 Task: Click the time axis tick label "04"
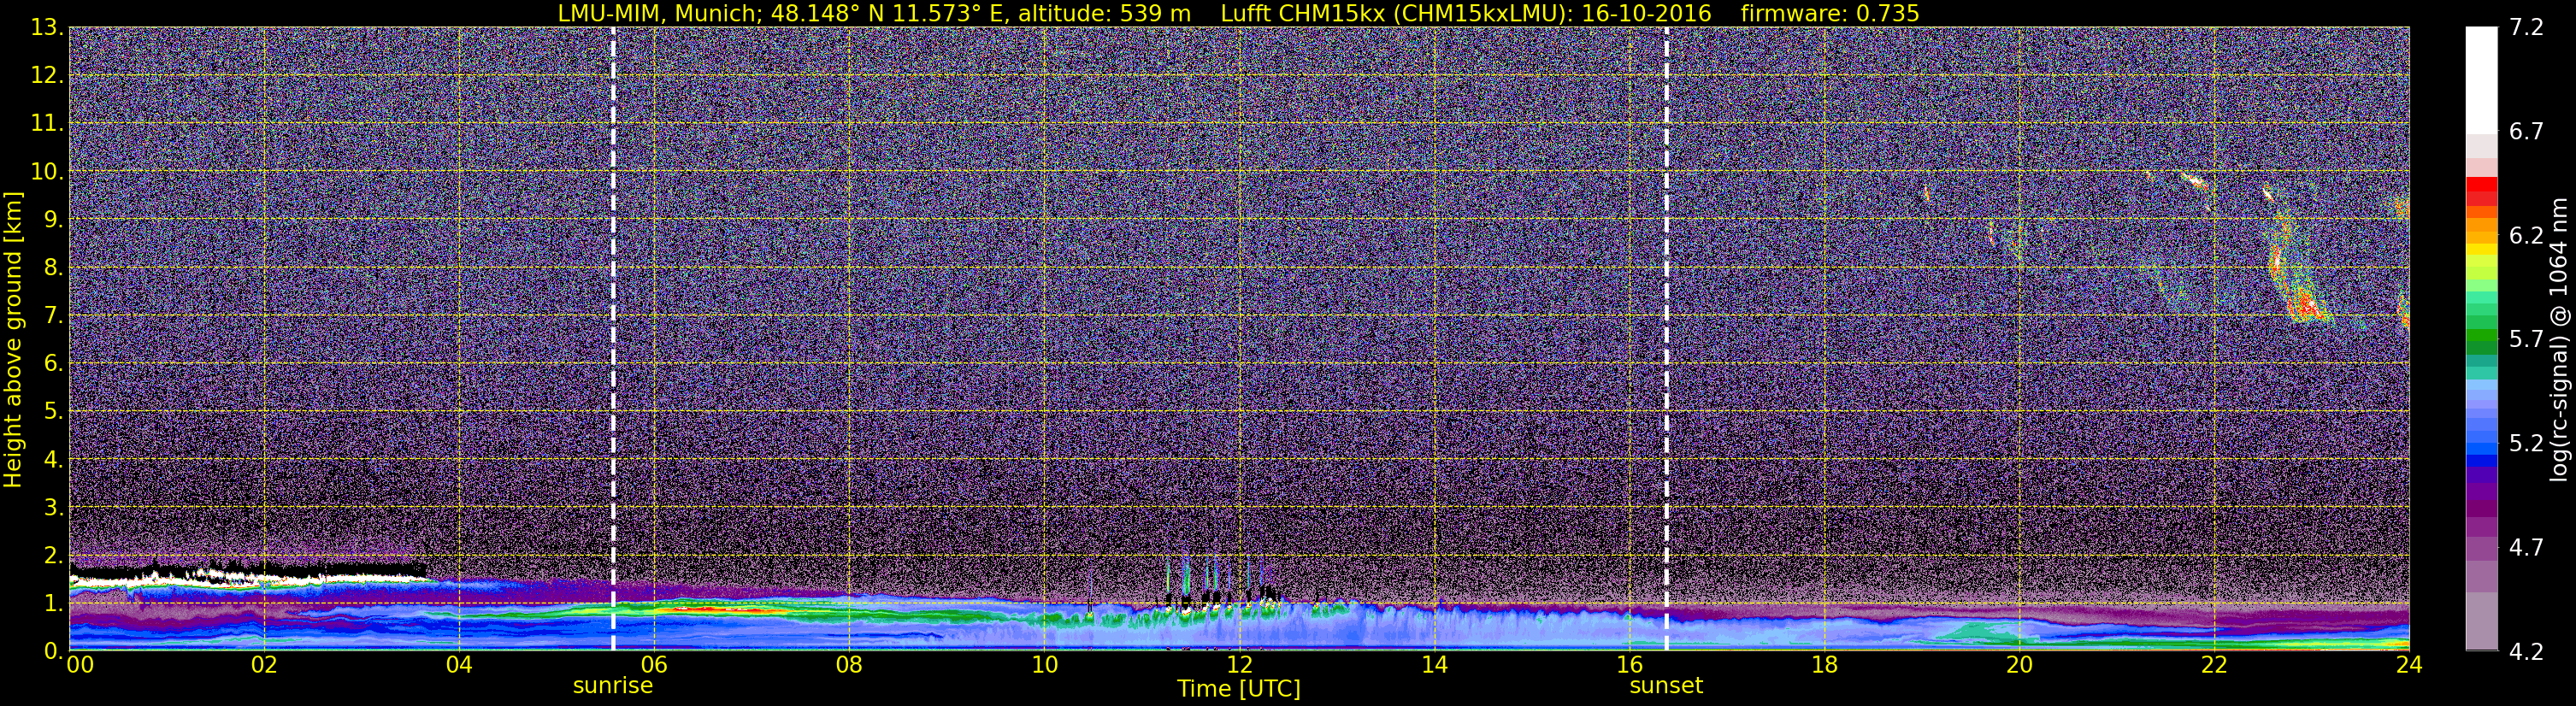(459, 665)
